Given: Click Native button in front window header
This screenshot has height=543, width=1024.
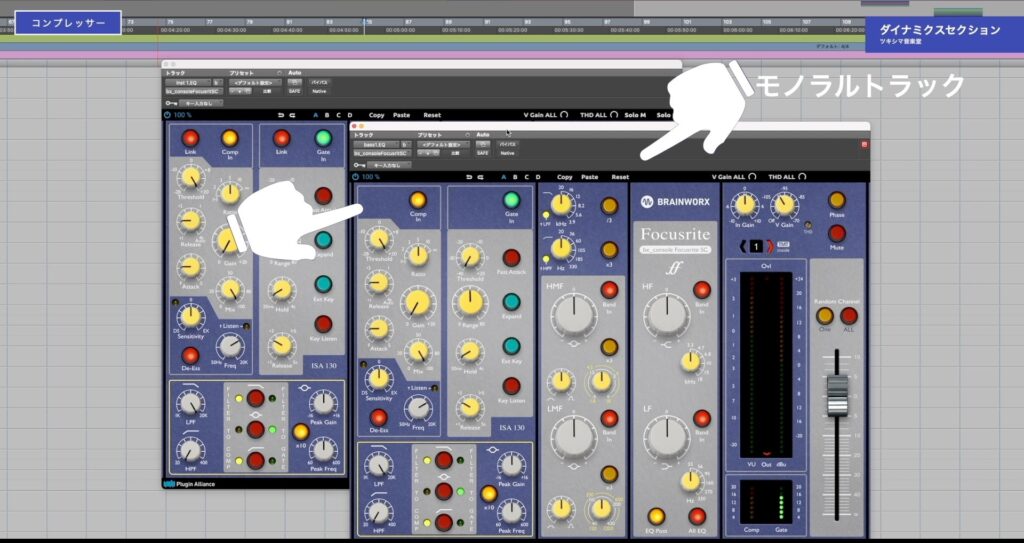Looking at the screenshot, I should click(506, 153).
